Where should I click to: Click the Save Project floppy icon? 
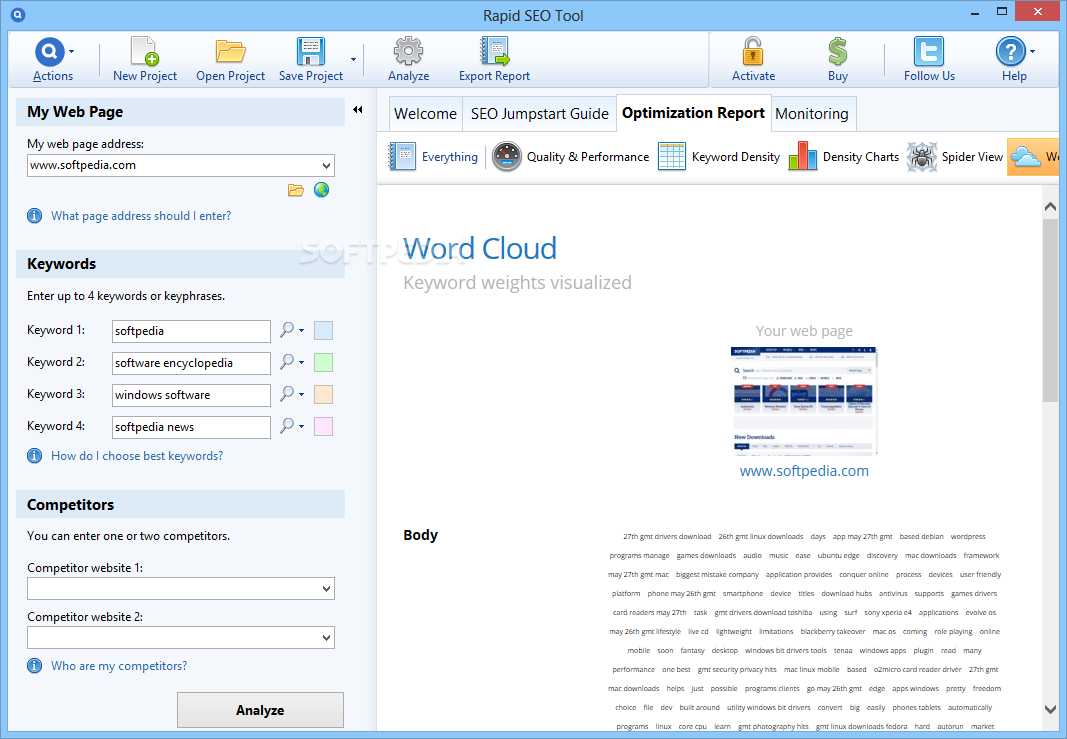(x=310, y=52)
